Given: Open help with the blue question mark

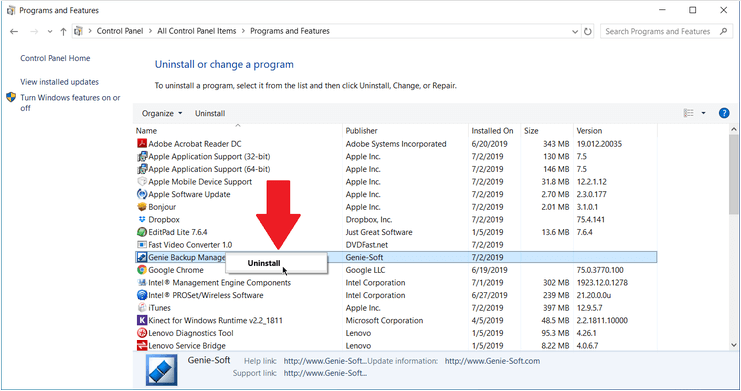Looking at the screenshot, I should point(724,113).
